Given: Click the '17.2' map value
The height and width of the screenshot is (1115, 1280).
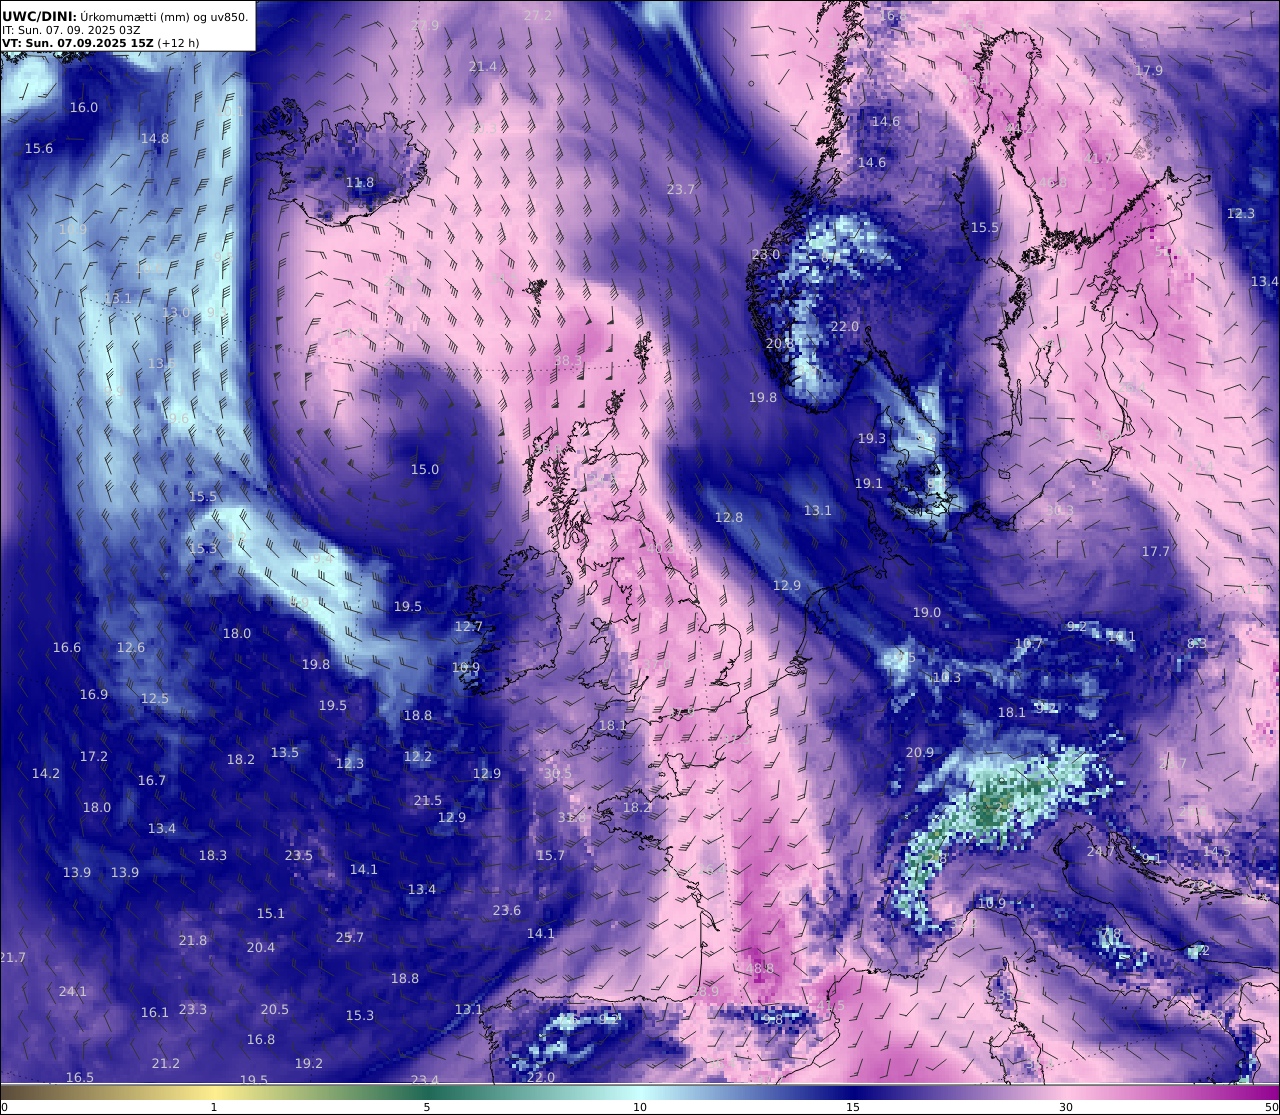Looking at the screenshot, I should coord(94,757).
